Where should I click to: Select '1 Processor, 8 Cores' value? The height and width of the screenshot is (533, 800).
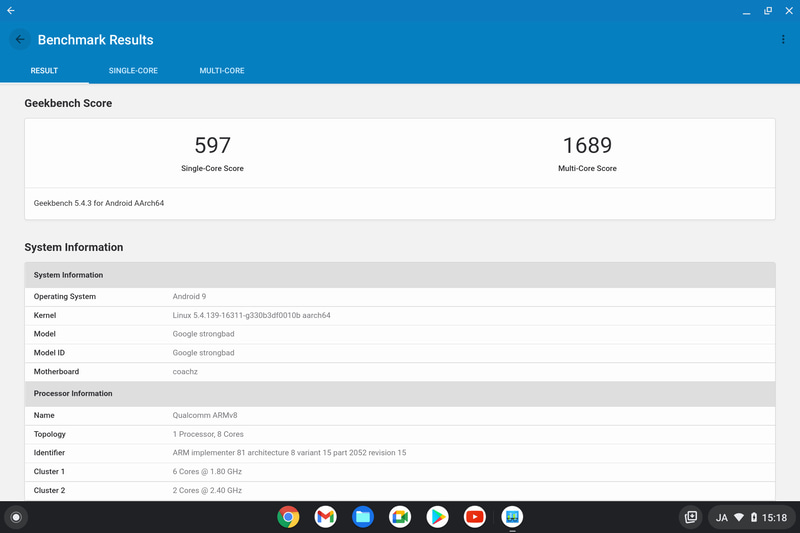208,434
